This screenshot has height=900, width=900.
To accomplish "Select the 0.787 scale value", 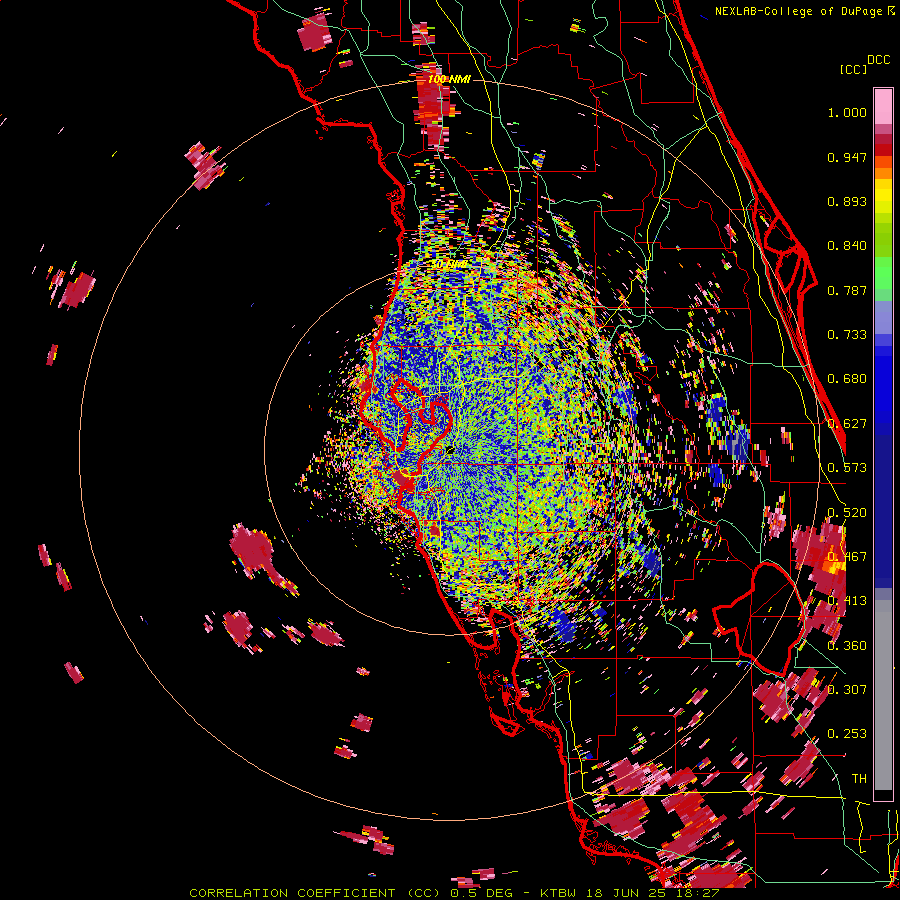I will 847,290.
